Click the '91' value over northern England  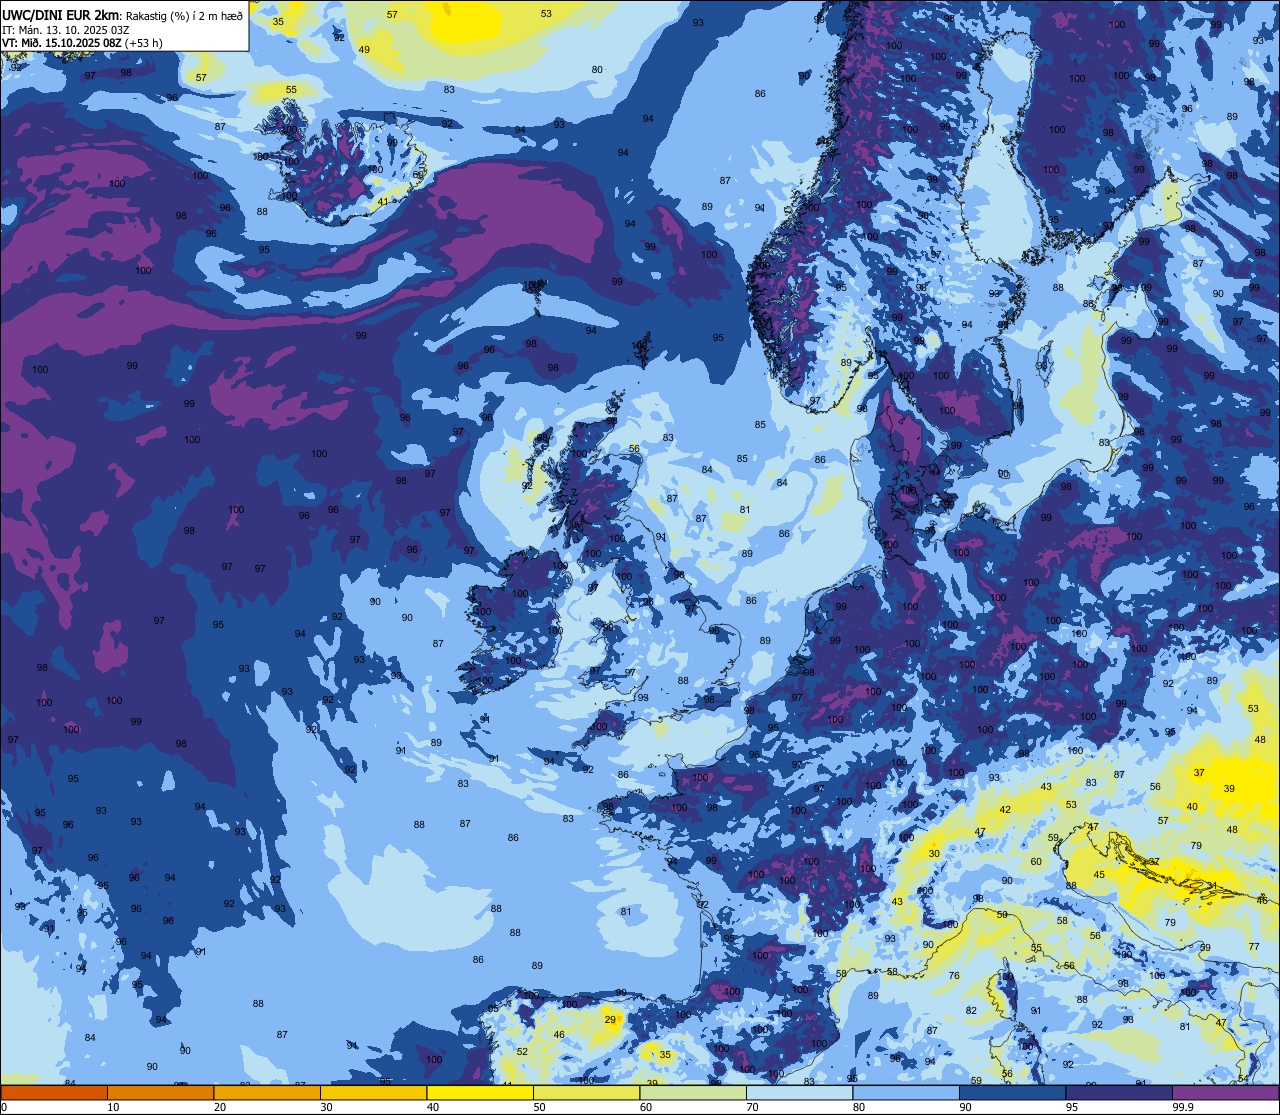tap(661, 537)
